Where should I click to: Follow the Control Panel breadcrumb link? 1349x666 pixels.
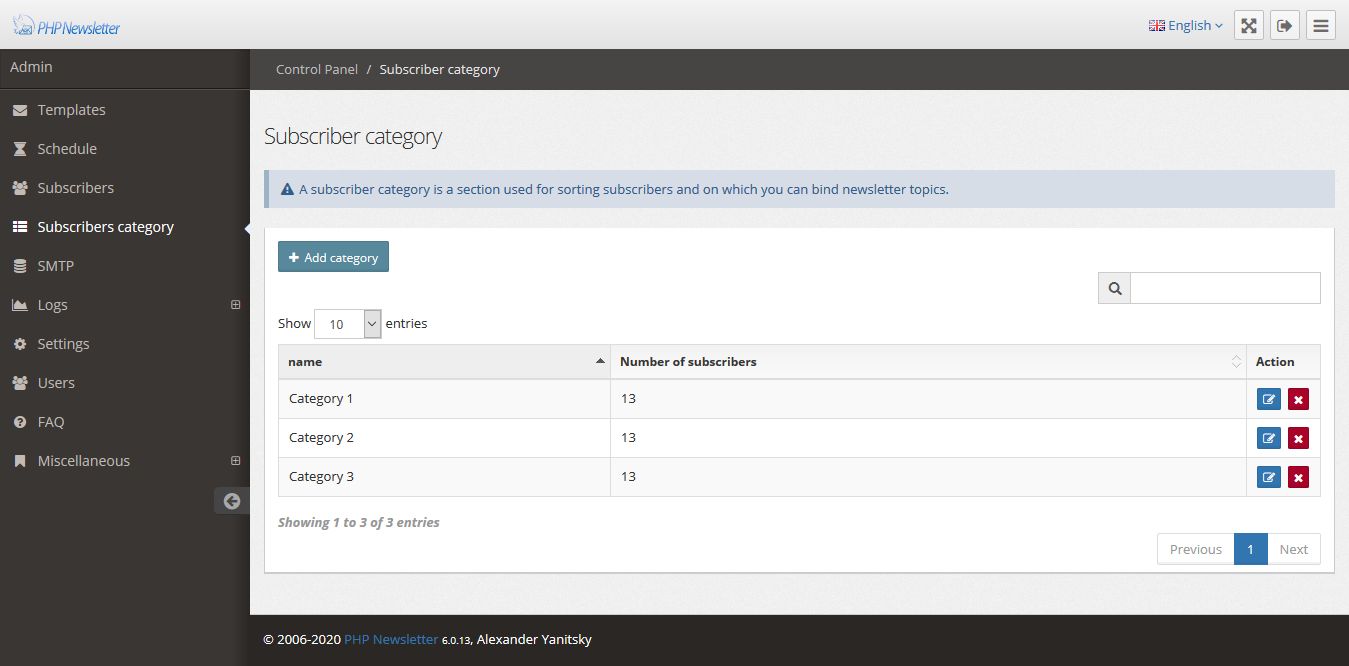317,70
